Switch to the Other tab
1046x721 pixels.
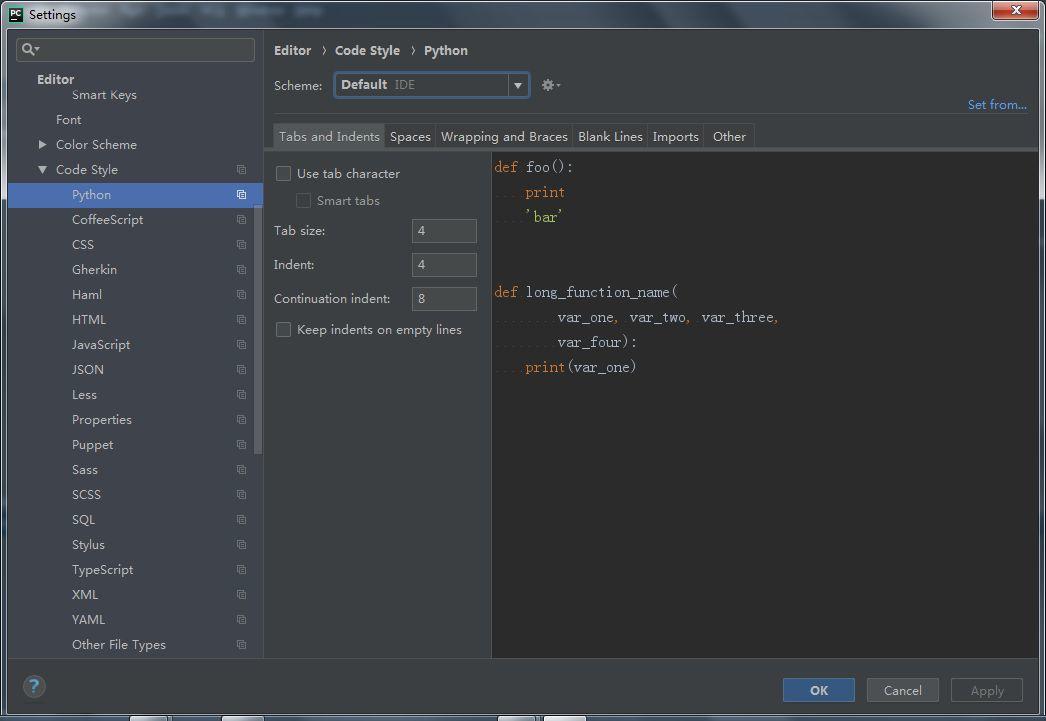729,137
